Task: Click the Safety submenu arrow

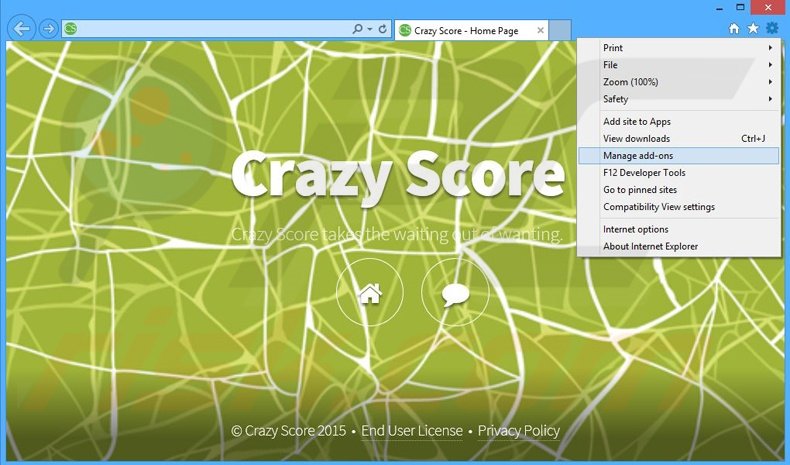Action: [x=770, y=99]
